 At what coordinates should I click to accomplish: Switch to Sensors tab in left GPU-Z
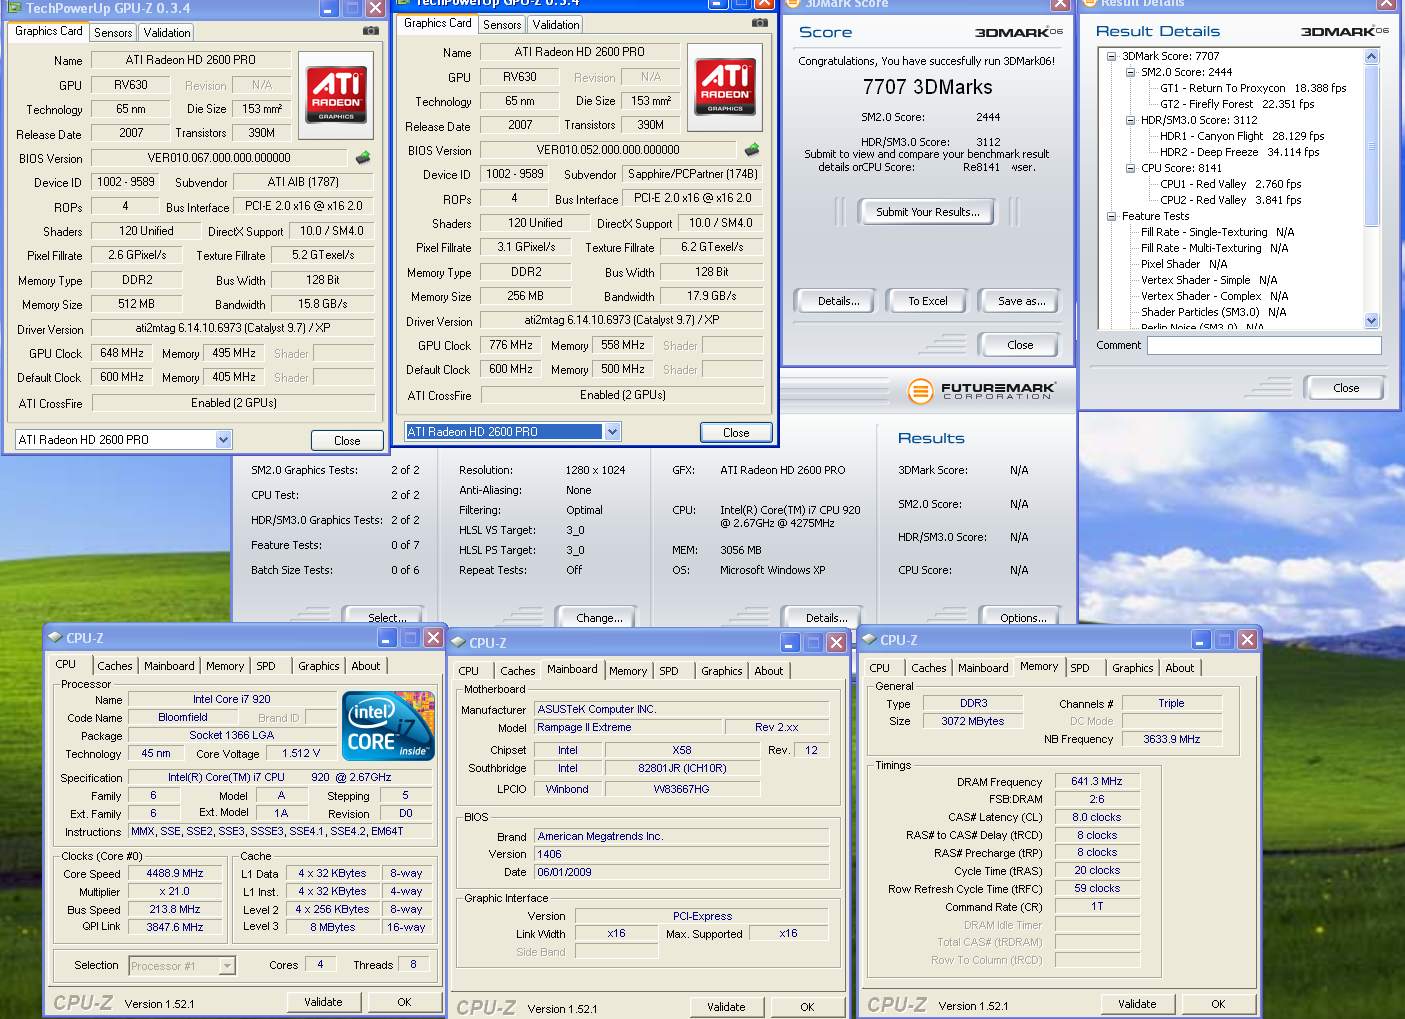(x=113, y=33)
